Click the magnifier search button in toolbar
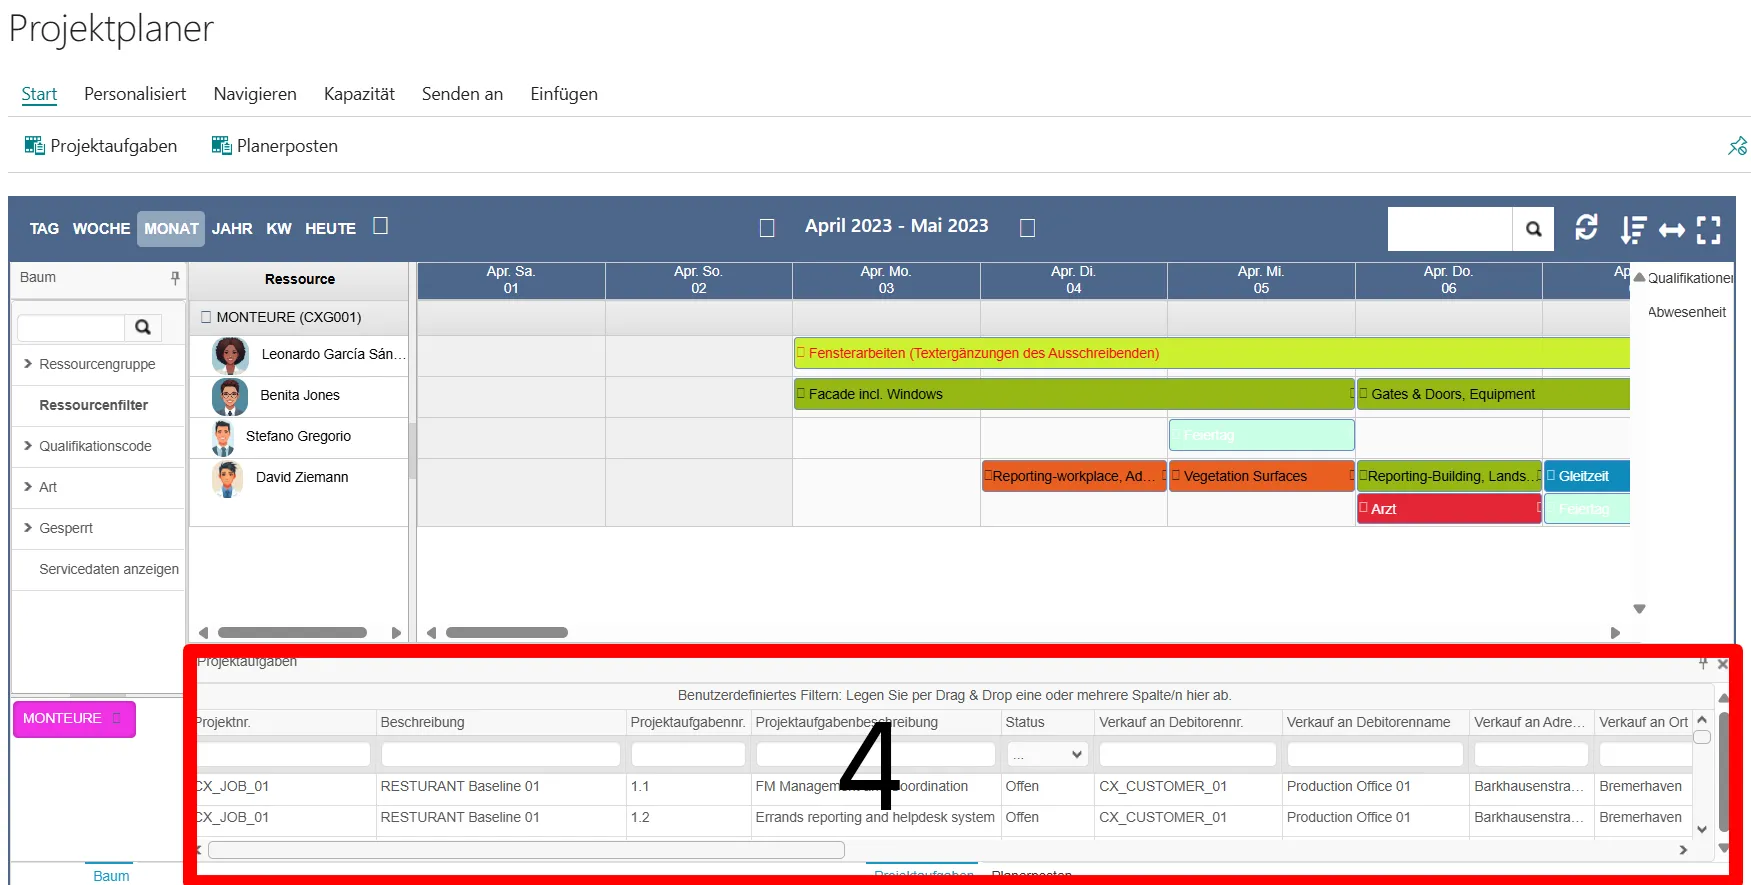This screenshot has width=1751, height=885. (1533, 230)
